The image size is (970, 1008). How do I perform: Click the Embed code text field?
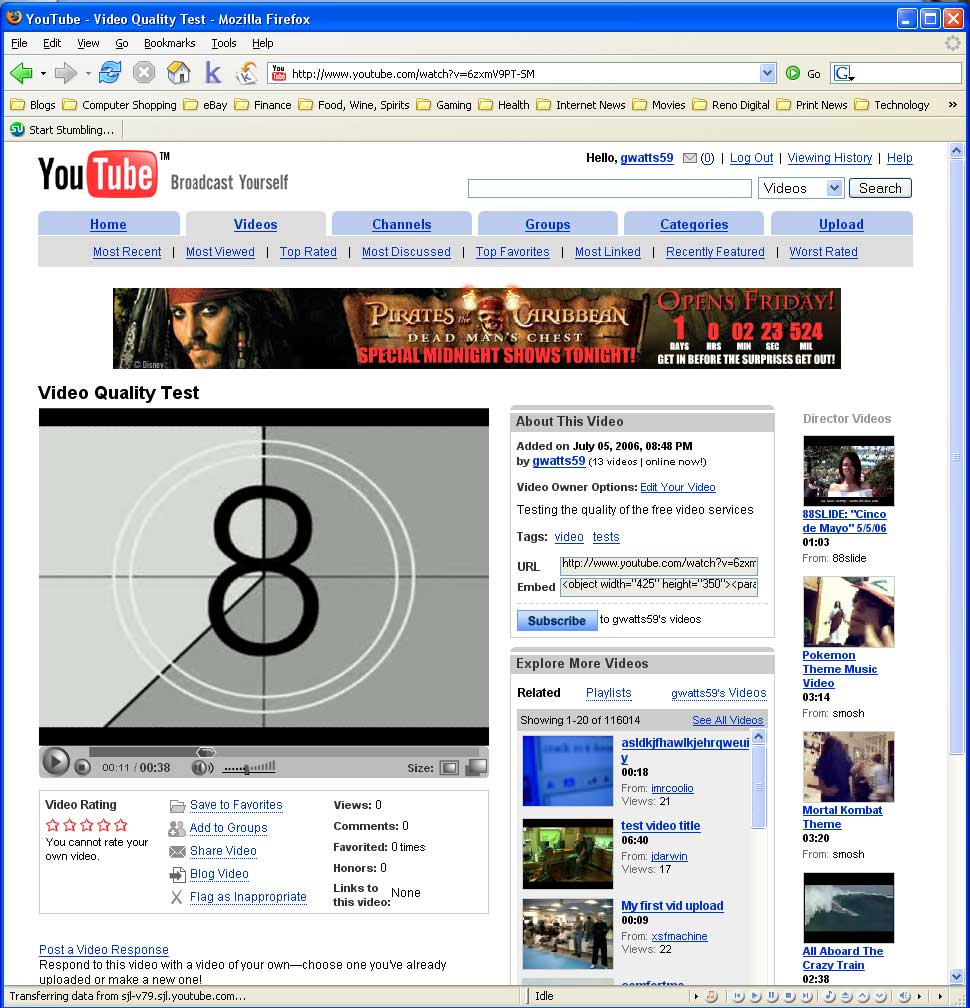659,586
